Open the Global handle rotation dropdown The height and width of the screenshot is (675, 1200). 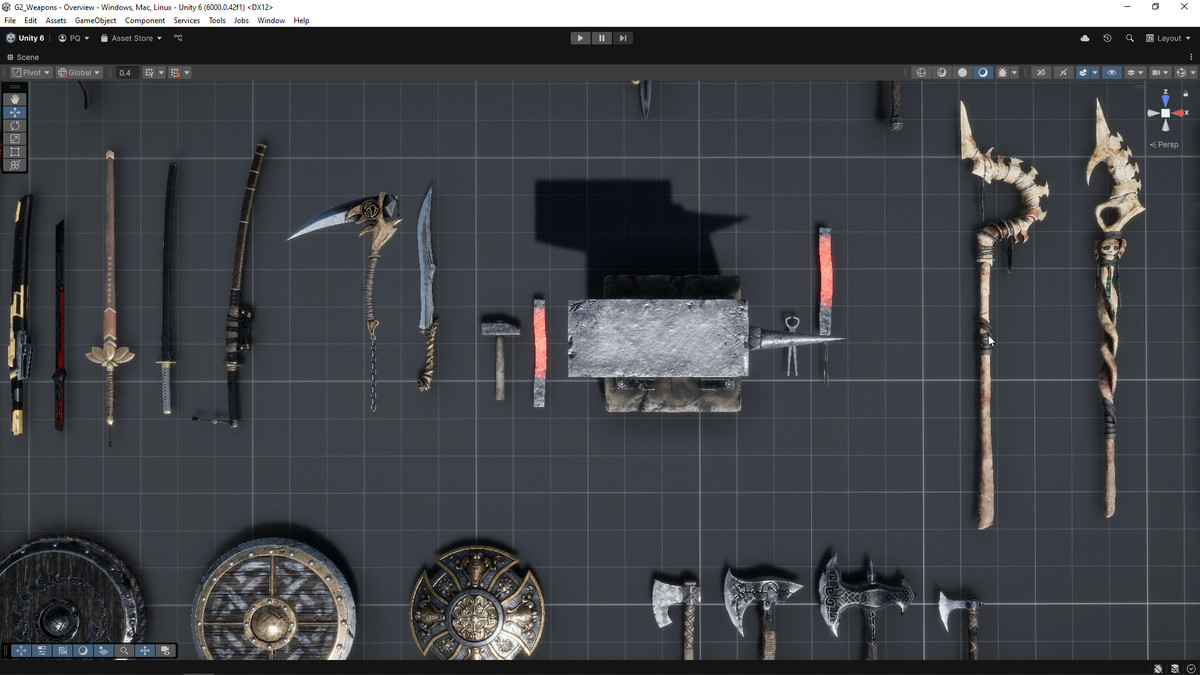(x=79, y=72)
